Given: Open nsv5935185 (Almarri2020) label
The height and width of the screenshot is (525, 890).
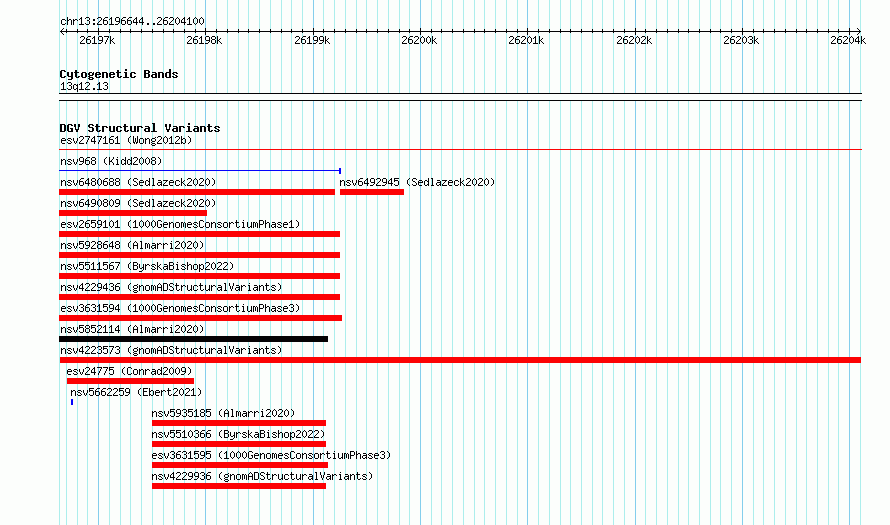Looking at the screenshot, I should pos(223,413).
